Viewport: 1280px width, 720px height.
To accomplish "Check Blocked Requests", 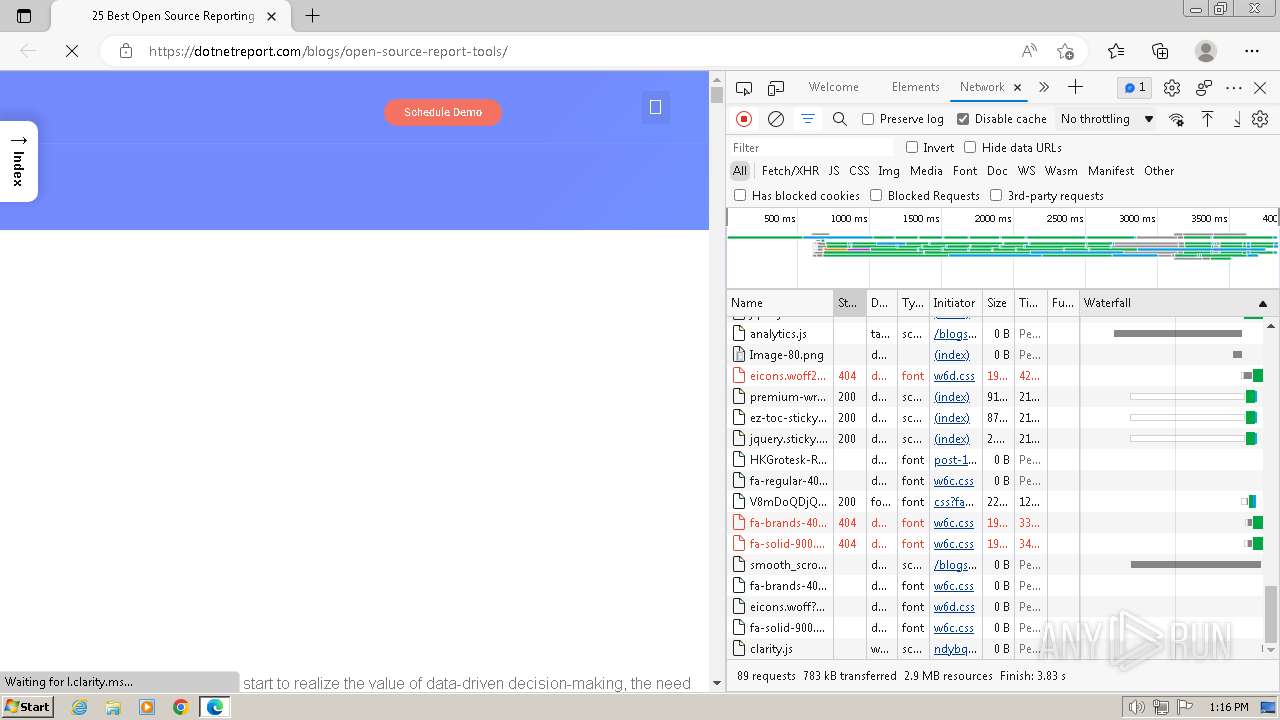I will coord(876,196).
